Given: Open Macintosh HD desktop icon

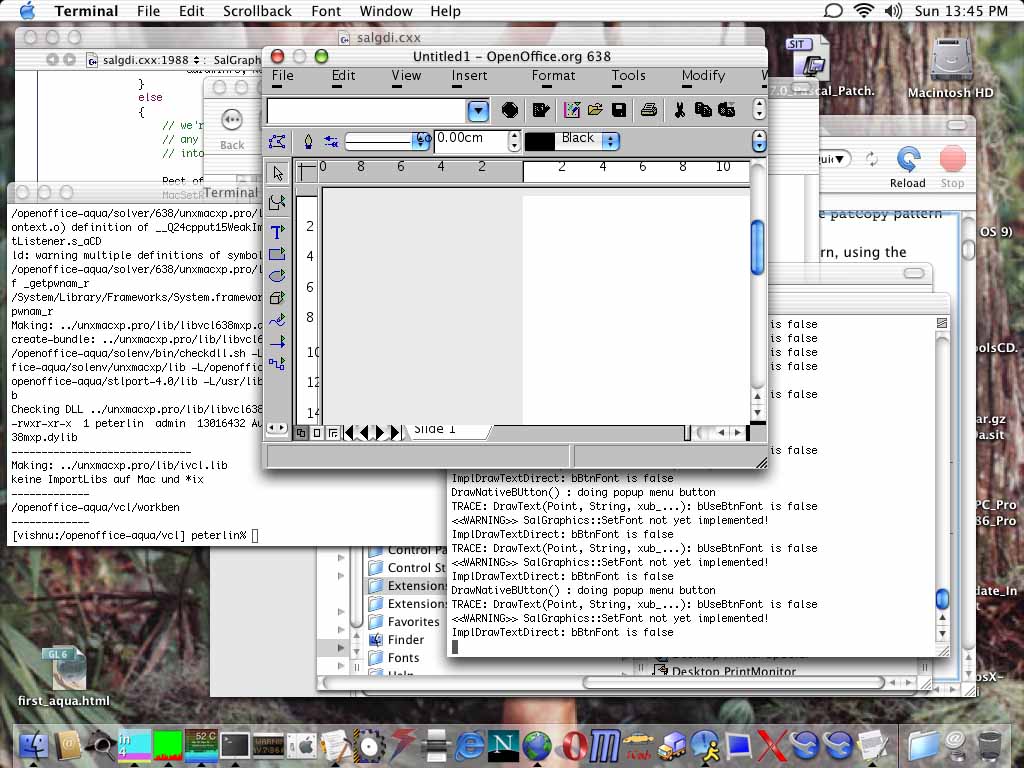Looking at the screenshot, I should point(950,67).
